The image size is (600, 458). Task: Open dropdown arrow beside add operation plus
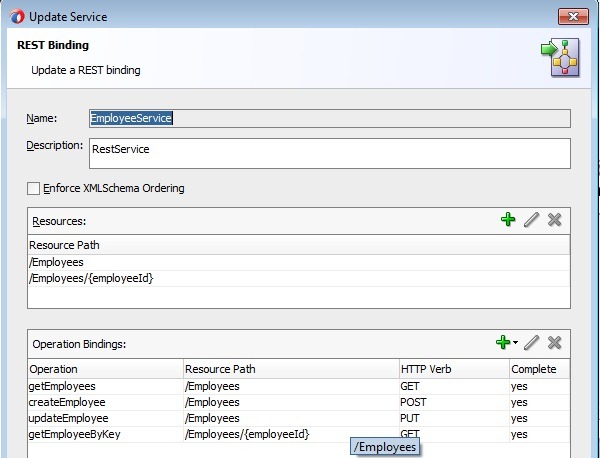coord(515,344)
